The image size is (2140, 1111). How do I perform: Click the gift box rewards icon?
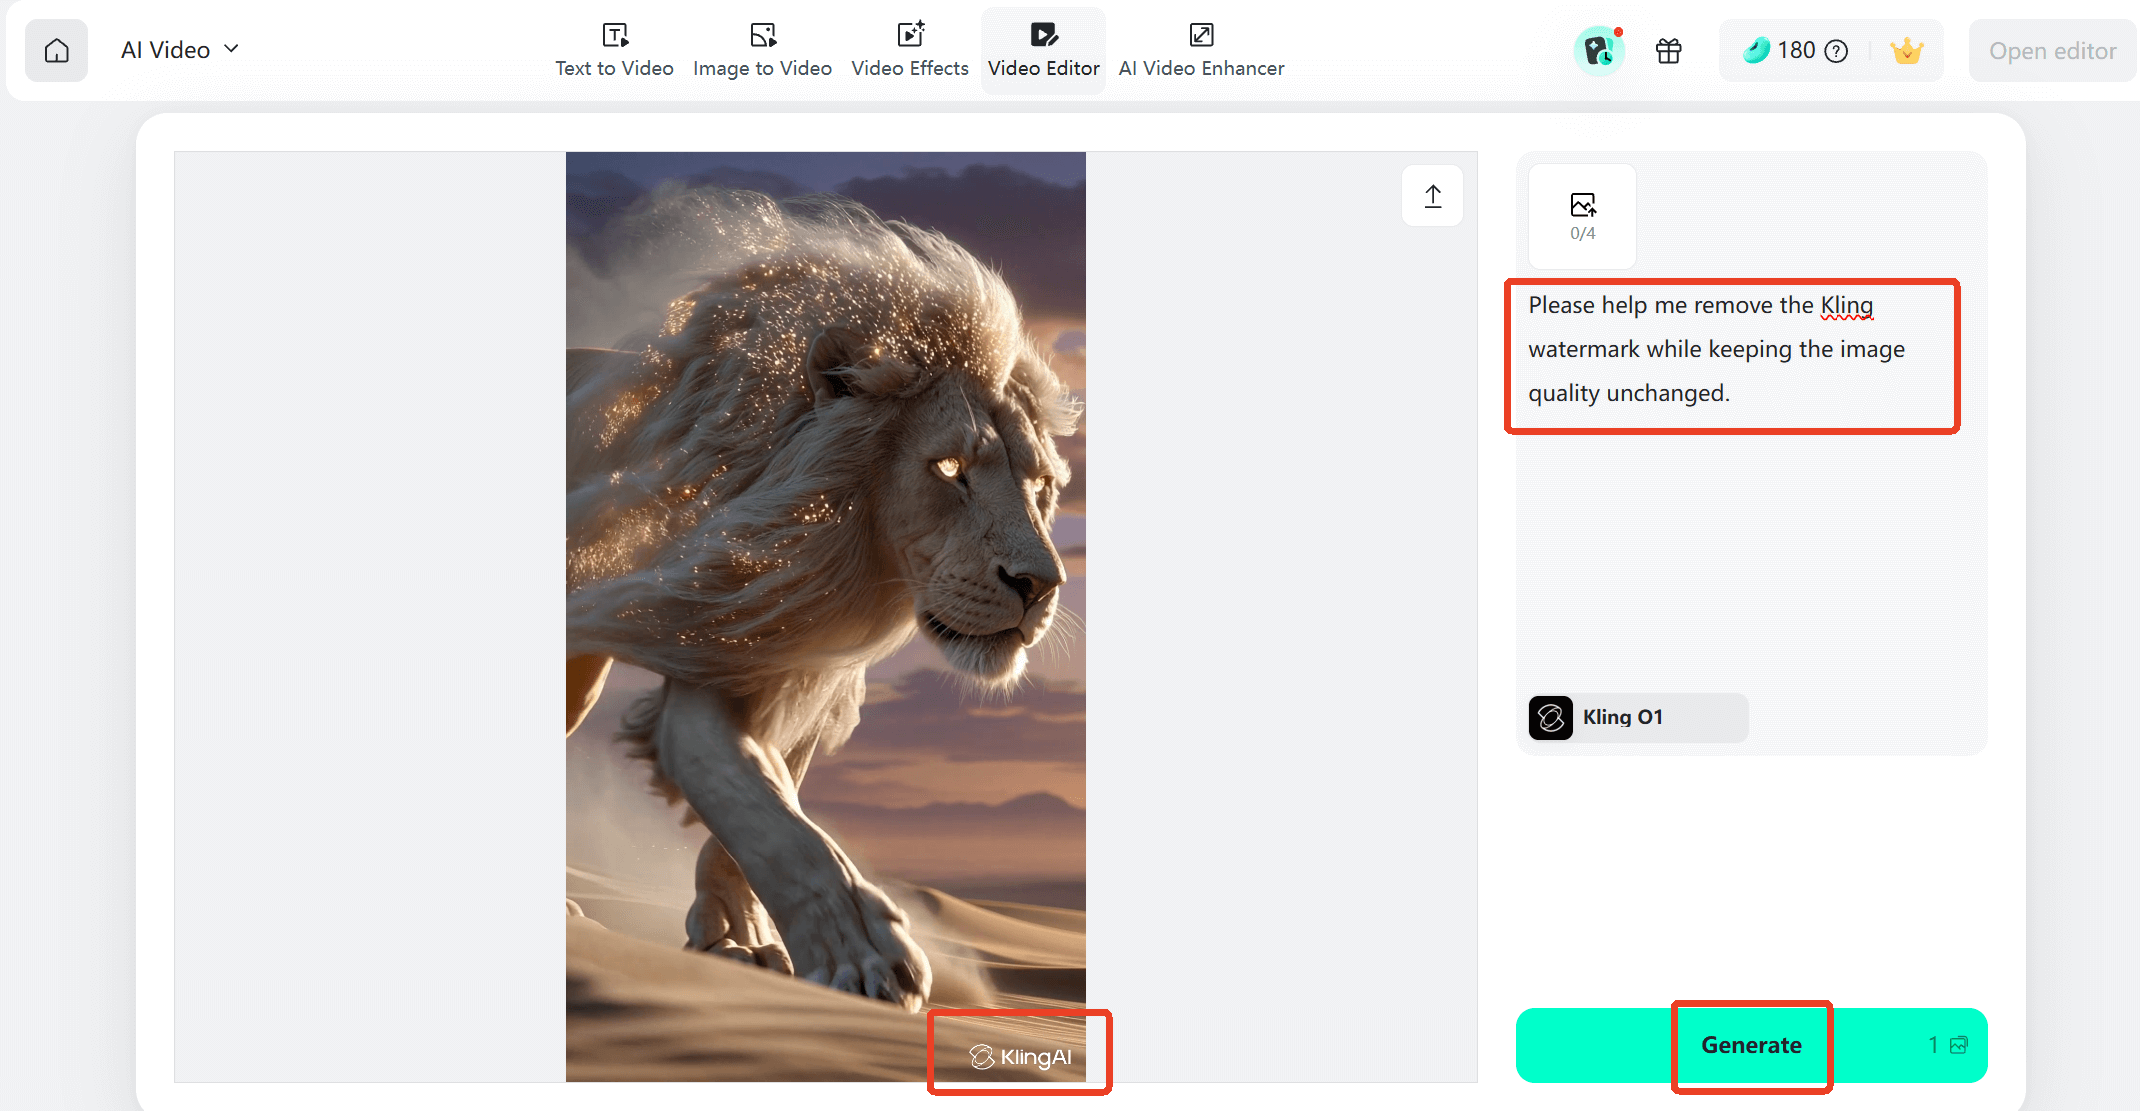1668,50
